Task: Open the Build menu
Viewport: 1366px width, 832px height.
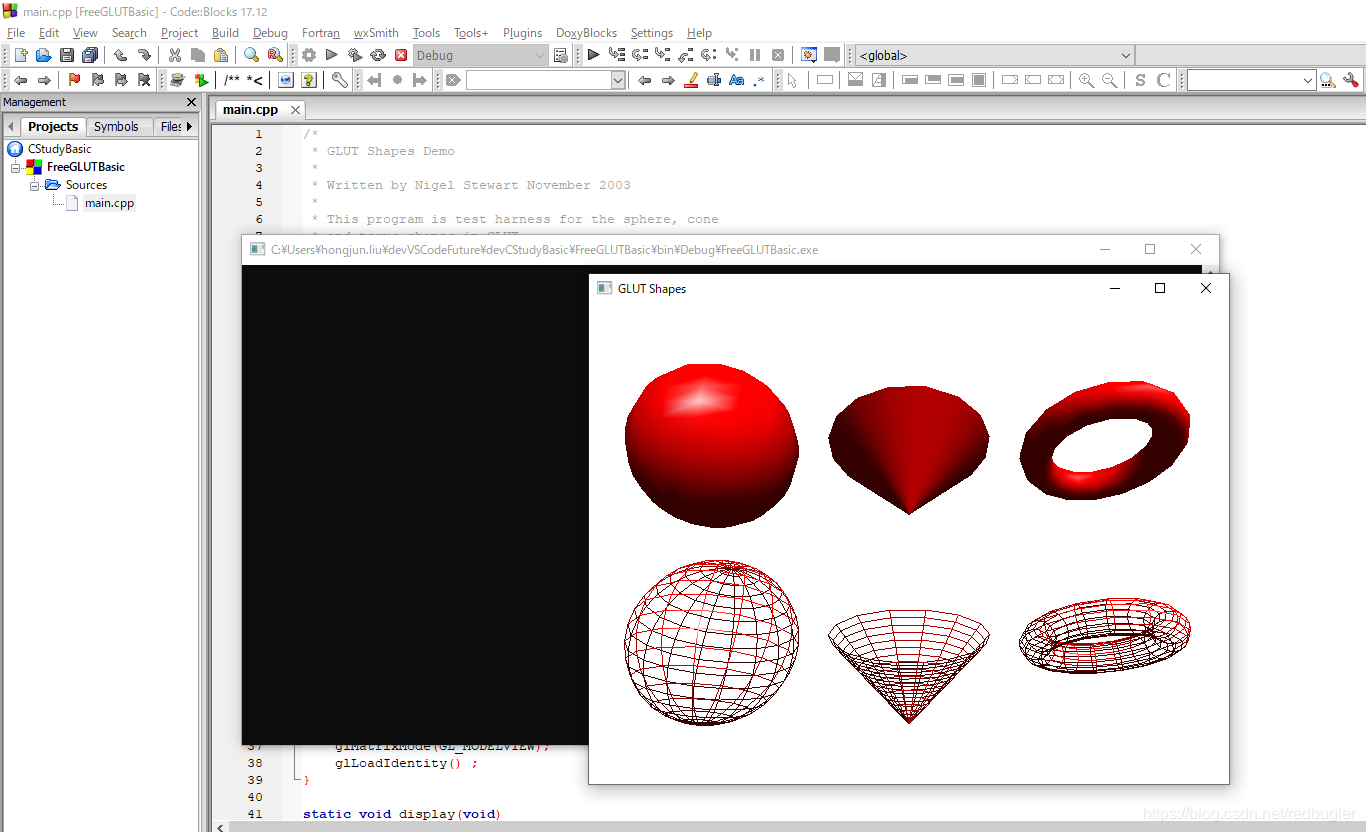Action: click(225, 33)
